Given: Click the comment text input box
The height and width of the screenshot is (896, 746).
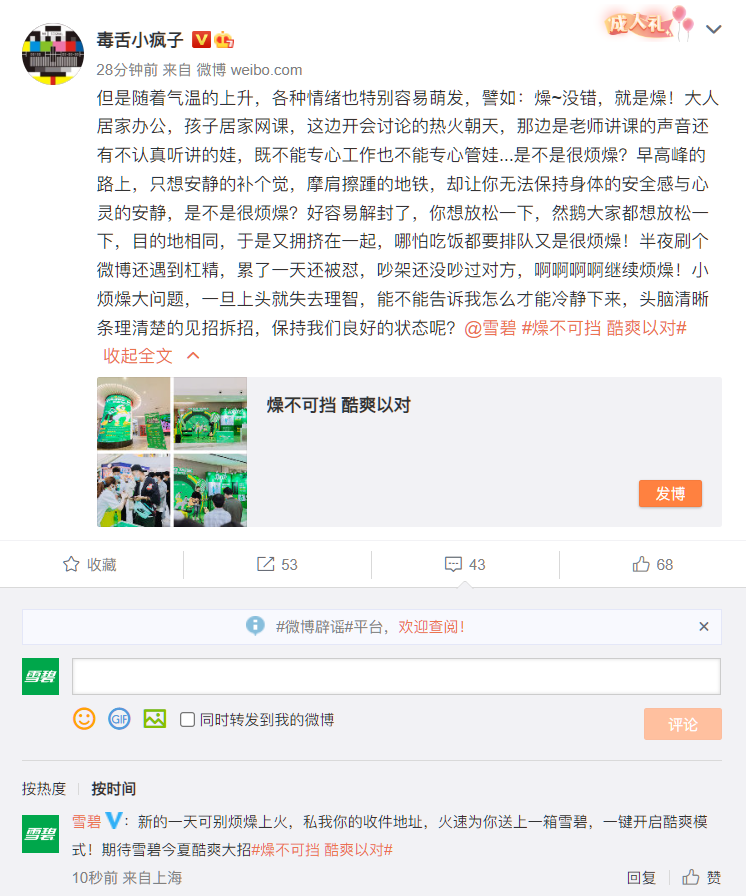Looking at the screenshot, I should [x=396, y=677].
